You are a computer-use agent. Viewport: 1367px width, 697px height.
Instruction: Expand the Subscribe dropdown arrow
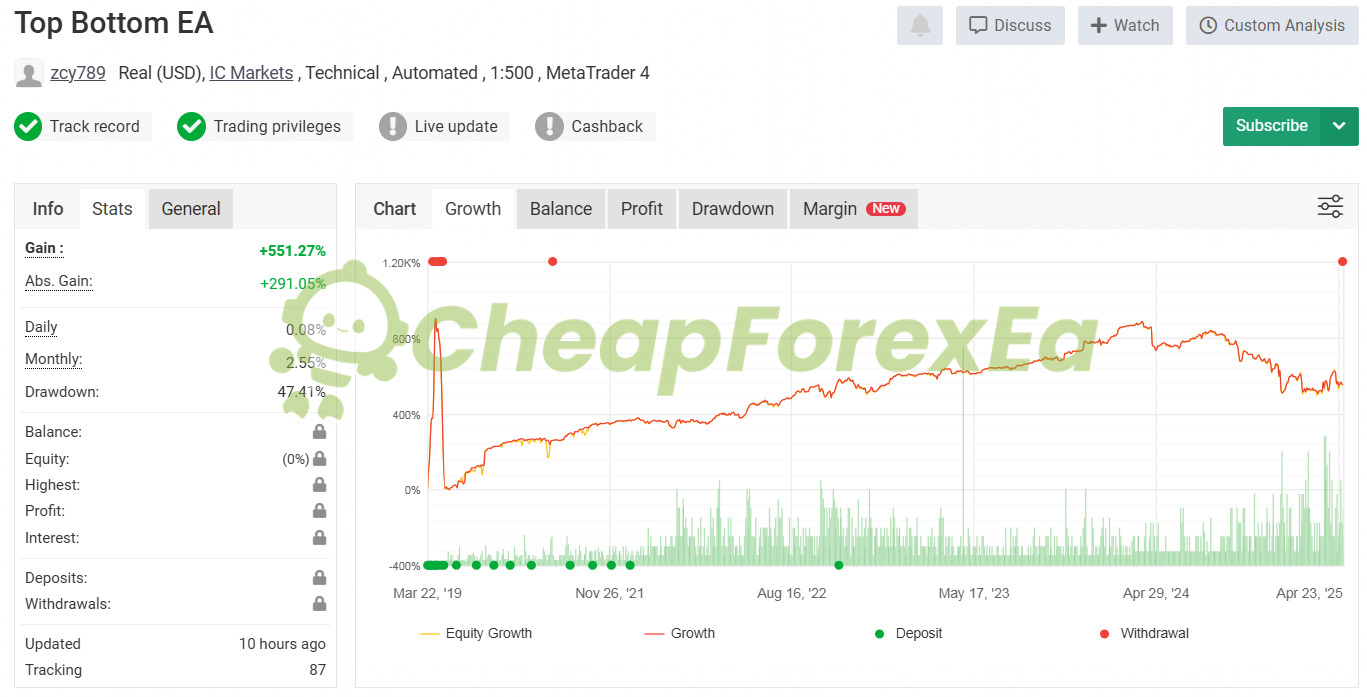[x=1340, y=126]
